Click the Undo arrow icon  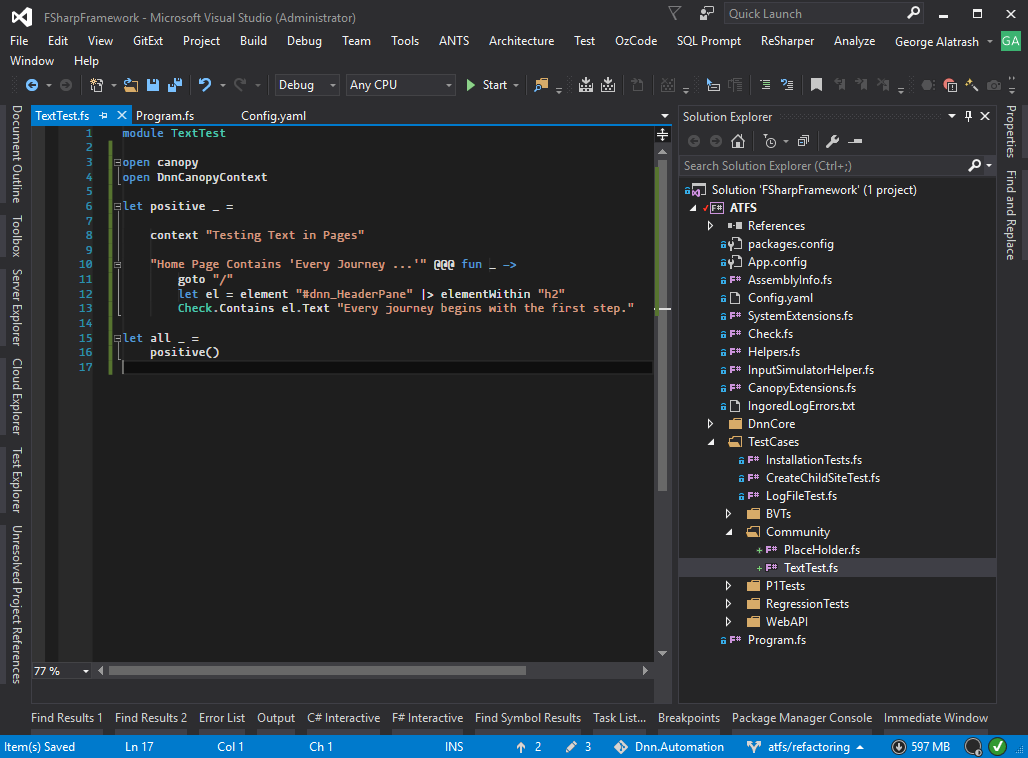click(x=205, y=85)
